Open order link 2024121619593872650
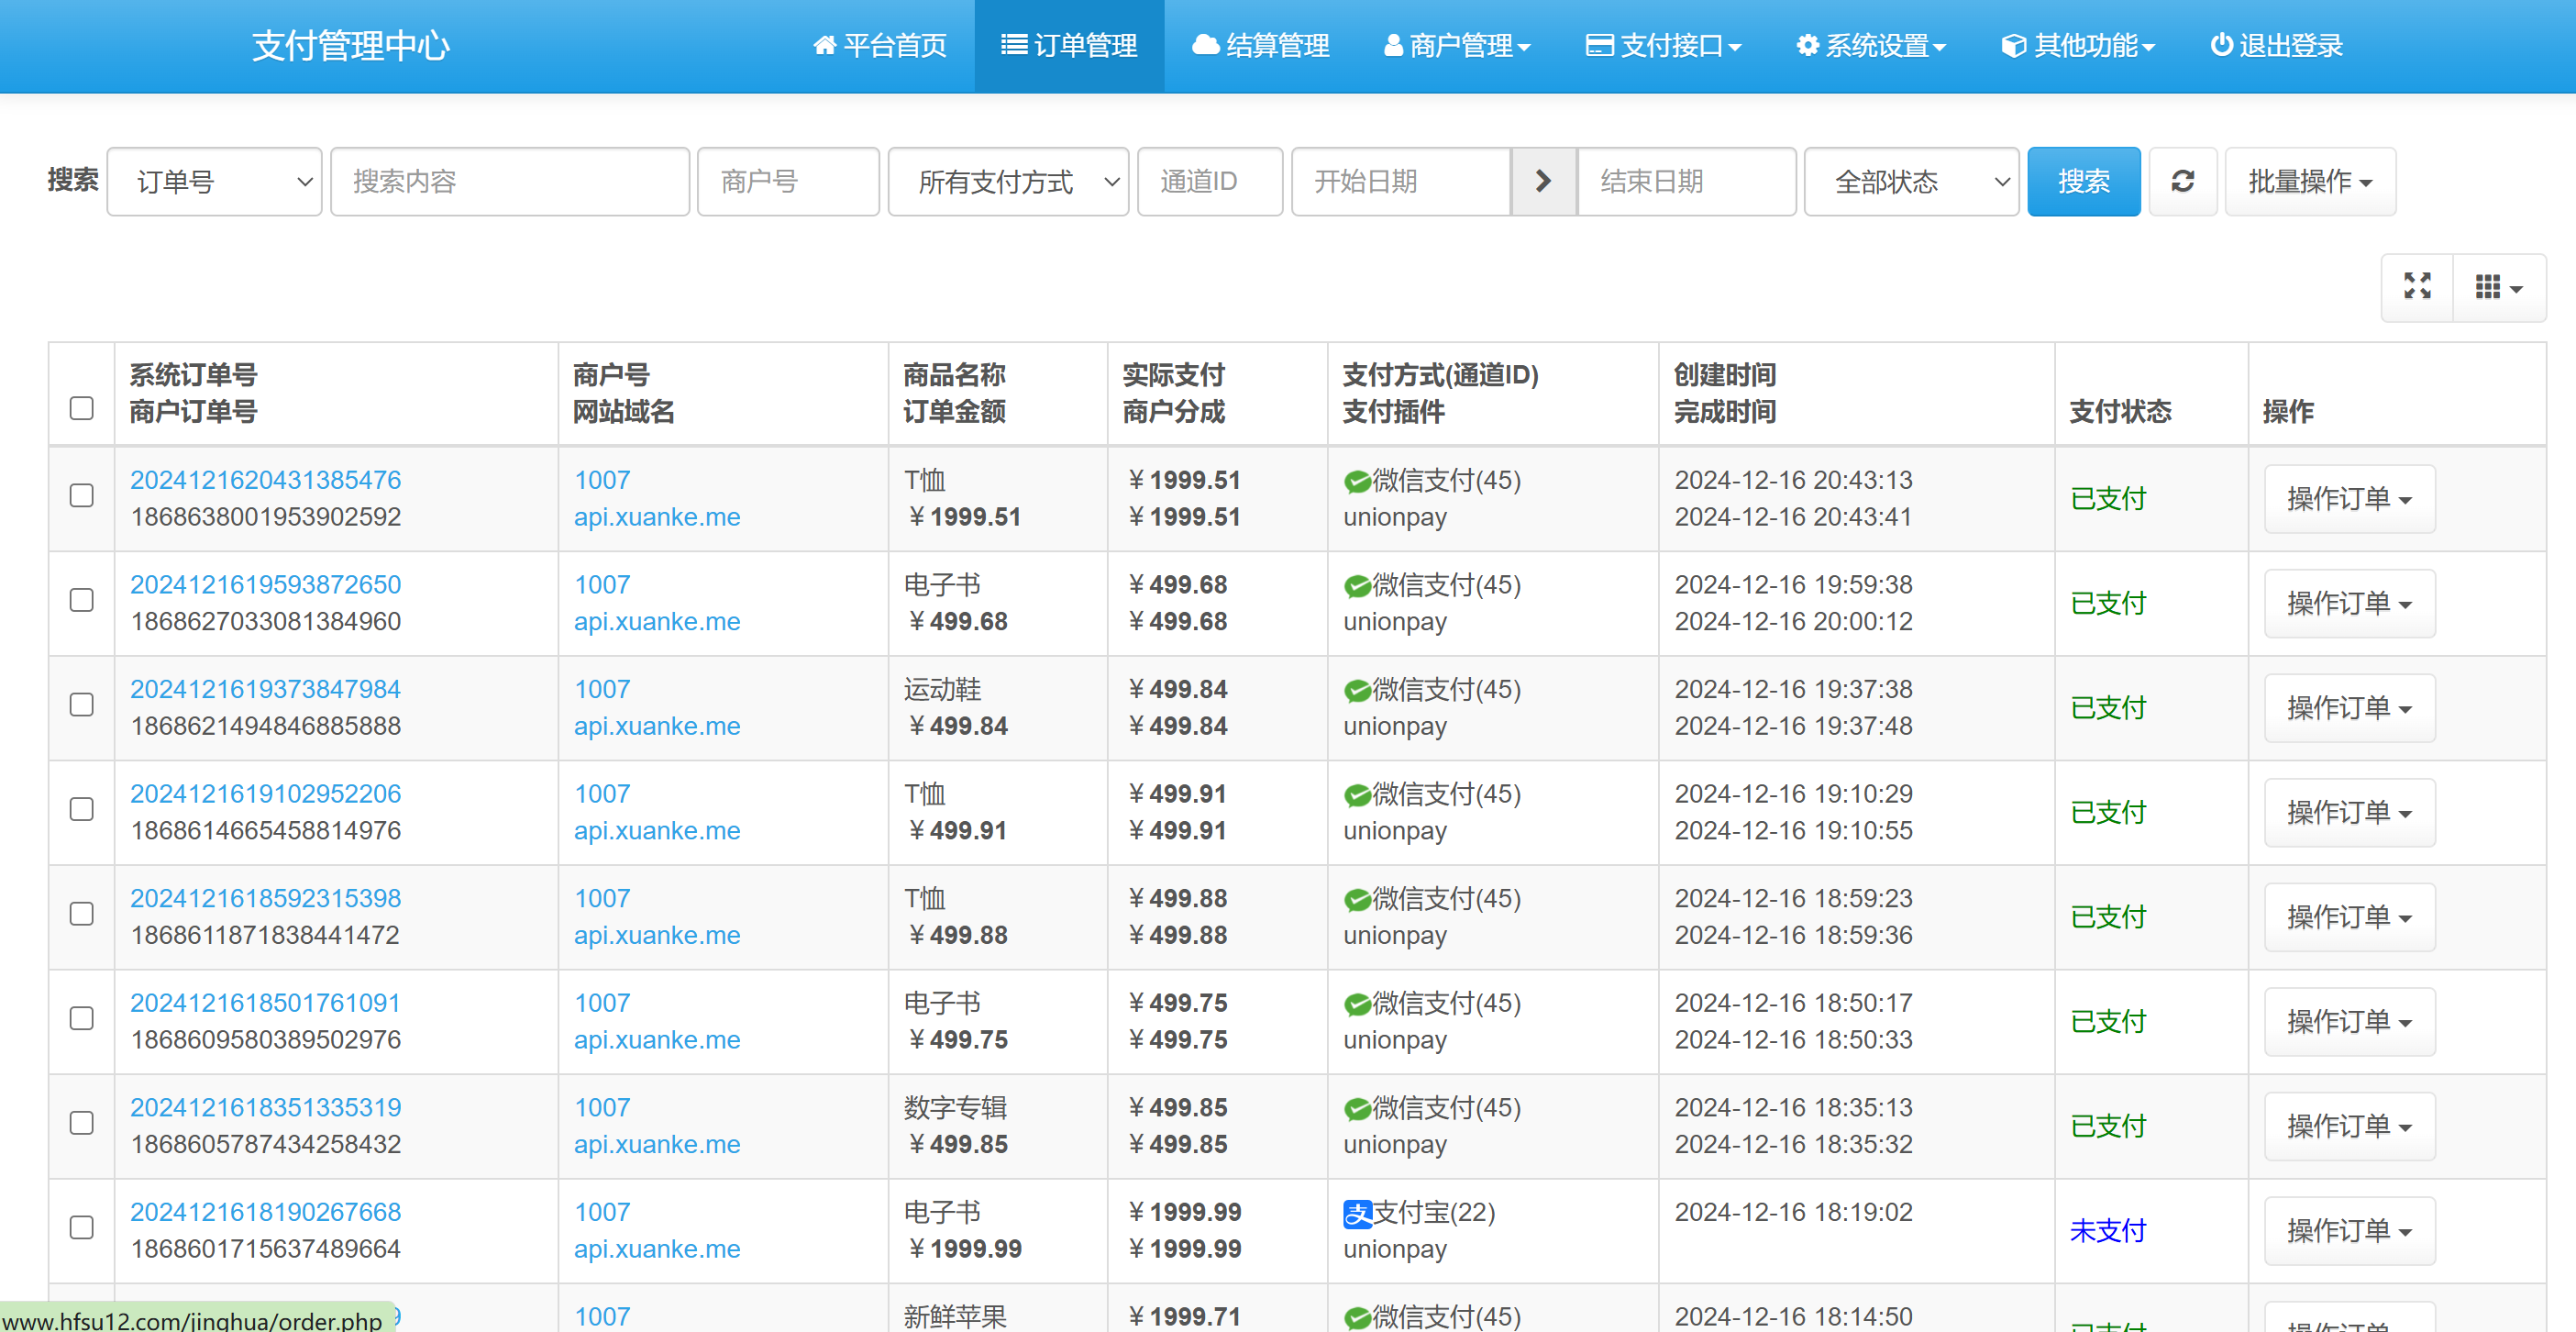The height and width of the screenshot is (1332, 2576). pos(265,584)
